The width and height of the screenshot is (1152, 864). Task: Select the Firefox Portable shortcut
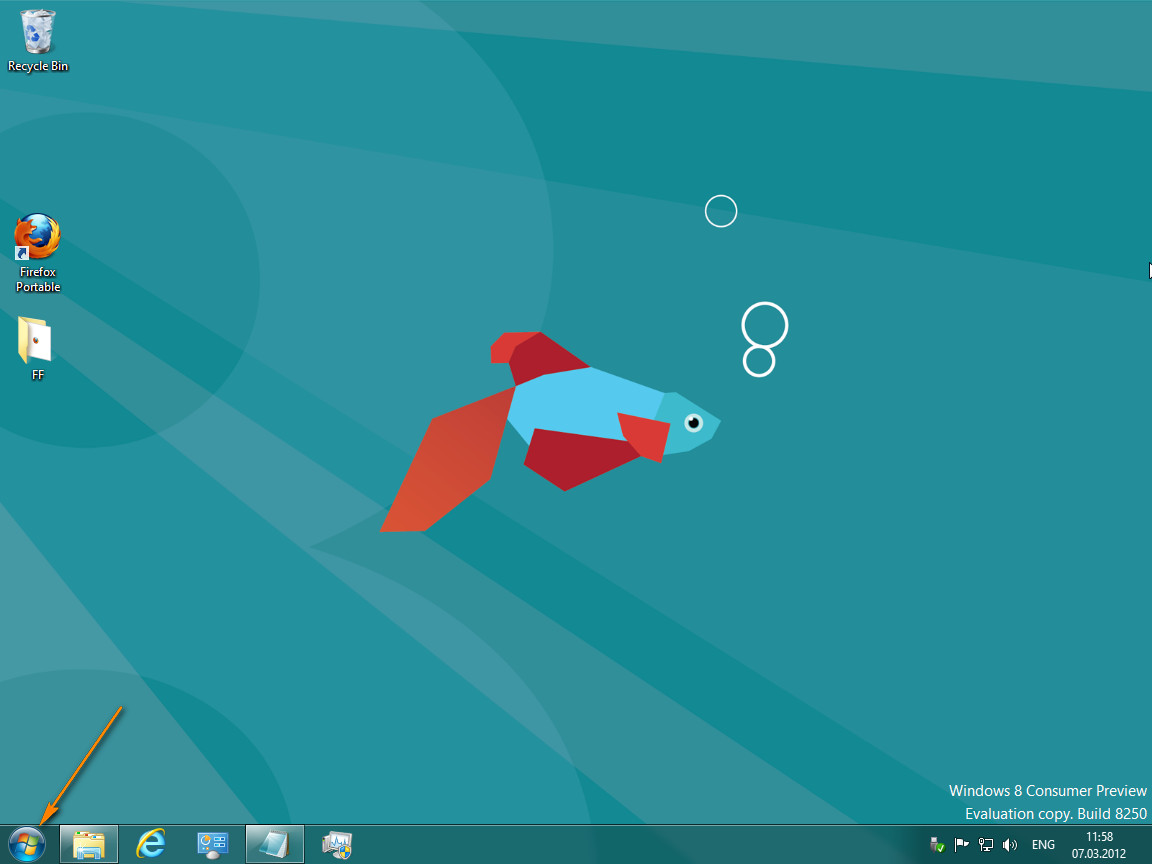[37, 253]
